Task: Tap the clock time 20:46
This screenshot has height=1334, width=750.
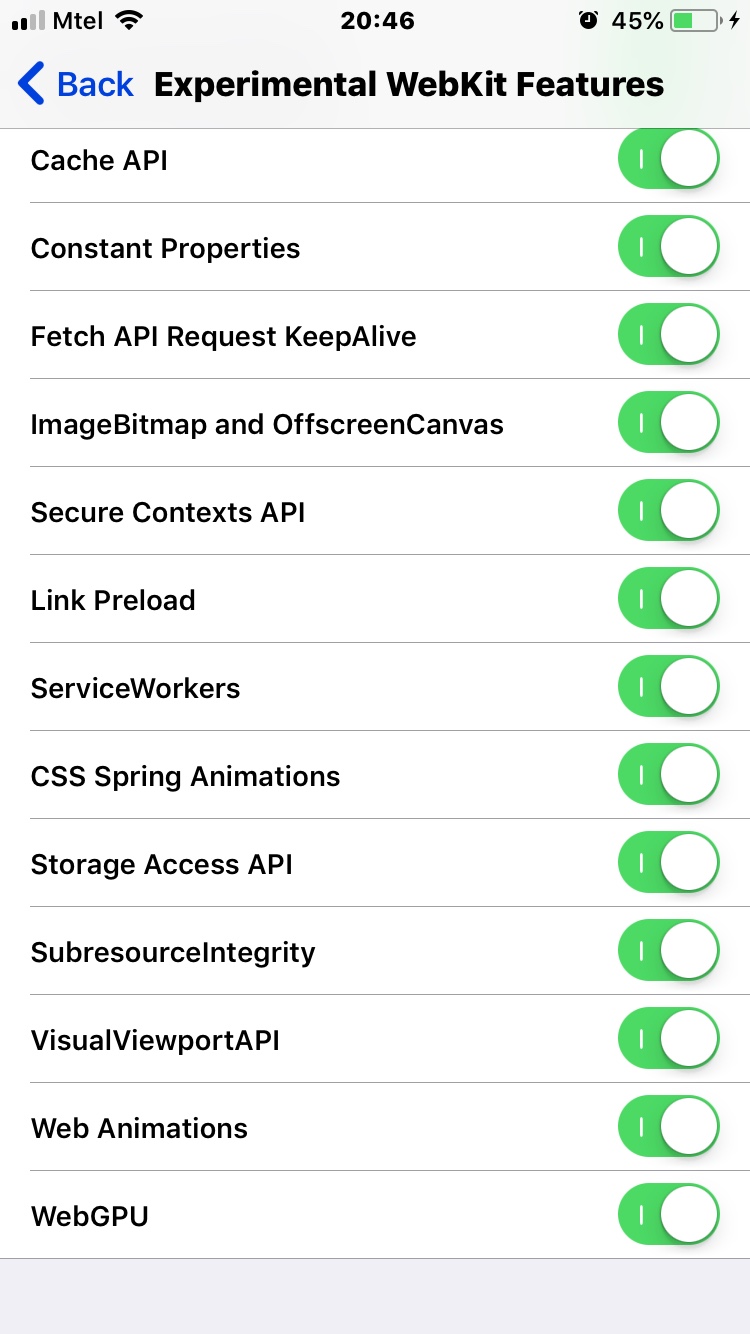Action: tap(375, 20)
